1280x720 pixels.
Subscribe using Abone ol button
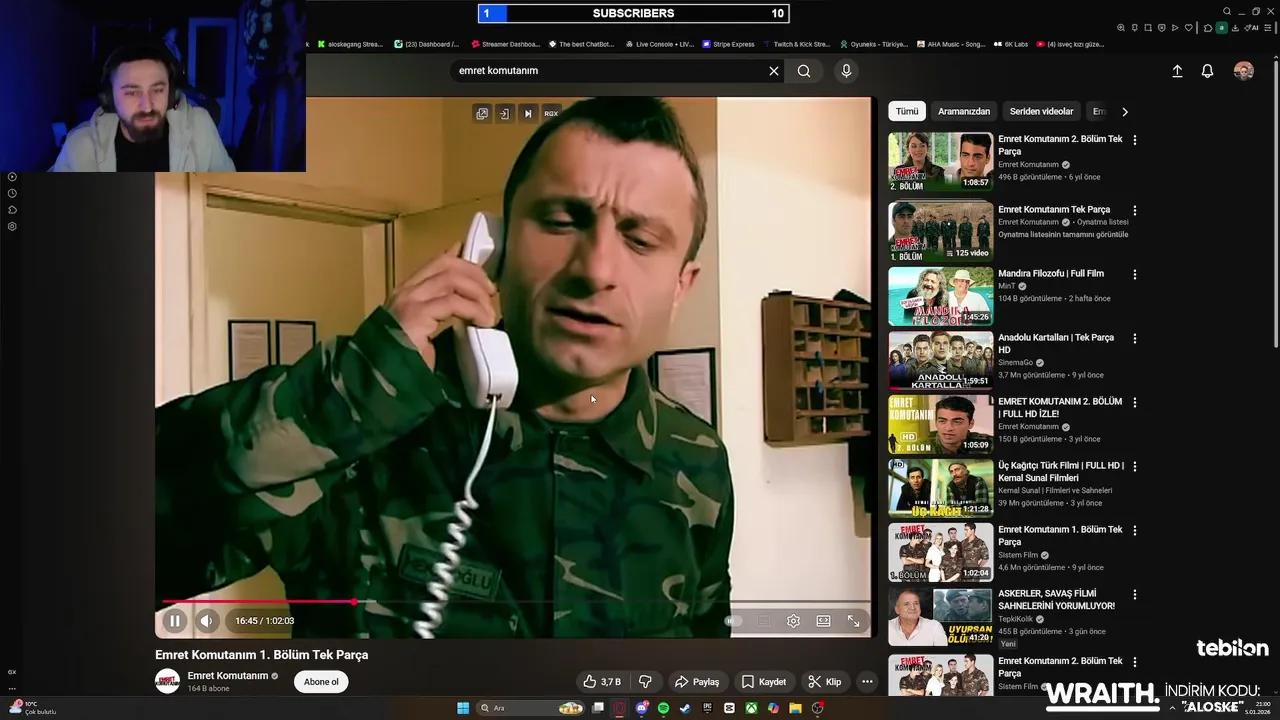click(321, 682)
